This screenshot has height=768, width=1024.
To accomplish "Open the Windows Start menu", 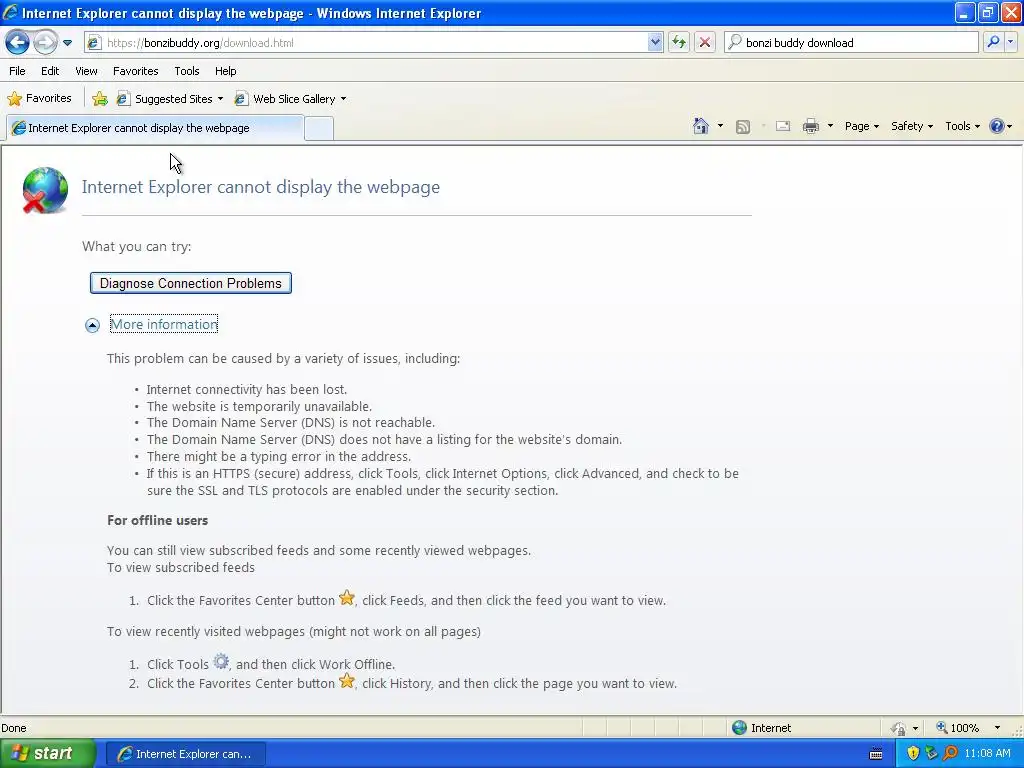I will pos(47,753).
